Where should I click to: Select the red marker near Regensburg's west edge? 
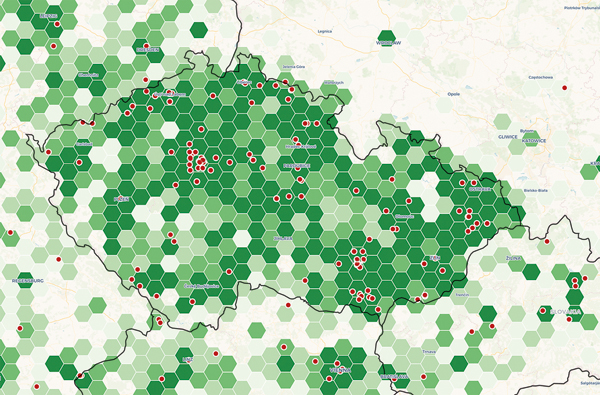tap(10, 232)
